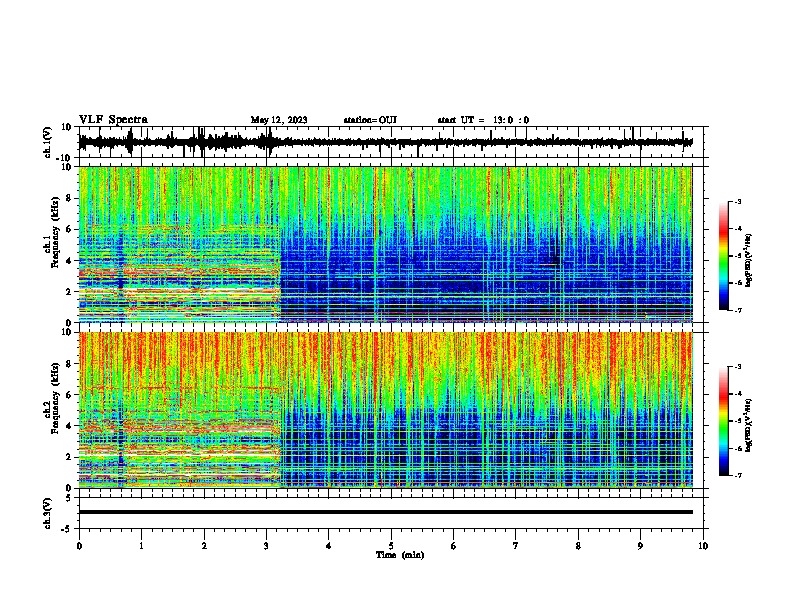Click the time axis tick label "3"
792x612 pixels.
(x=266, y=546)
